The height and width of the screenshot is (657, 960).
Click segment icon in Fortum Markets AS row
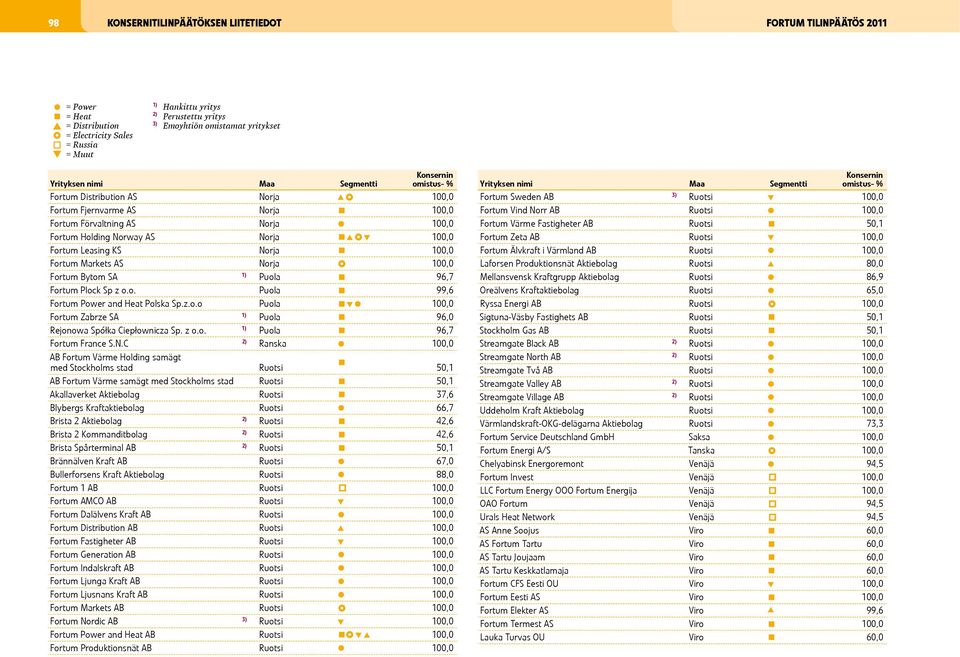pyautogui.click(x=342, y=264)
